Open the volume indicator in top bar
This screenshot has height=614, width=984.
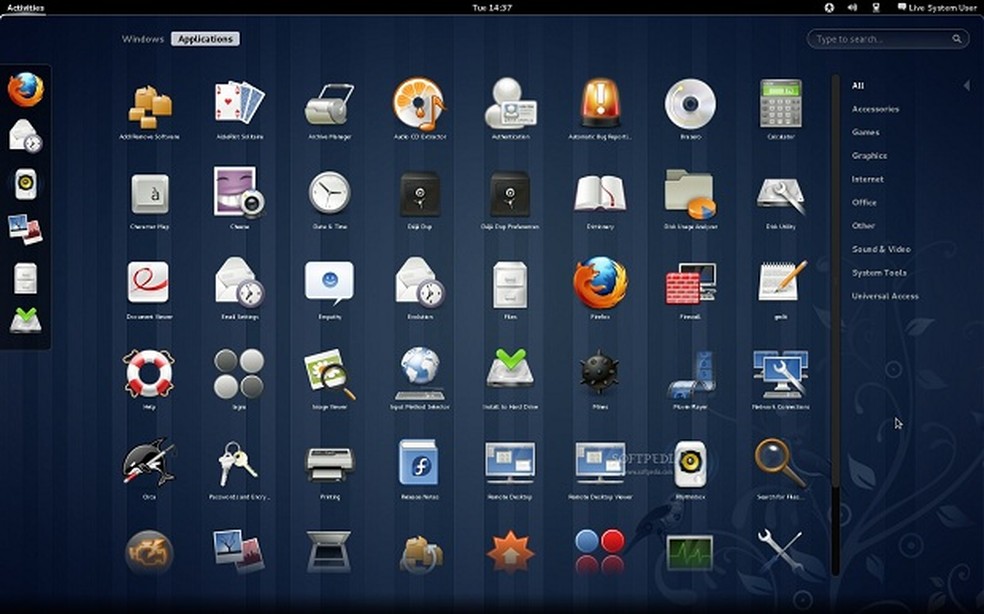pos(852,7)
